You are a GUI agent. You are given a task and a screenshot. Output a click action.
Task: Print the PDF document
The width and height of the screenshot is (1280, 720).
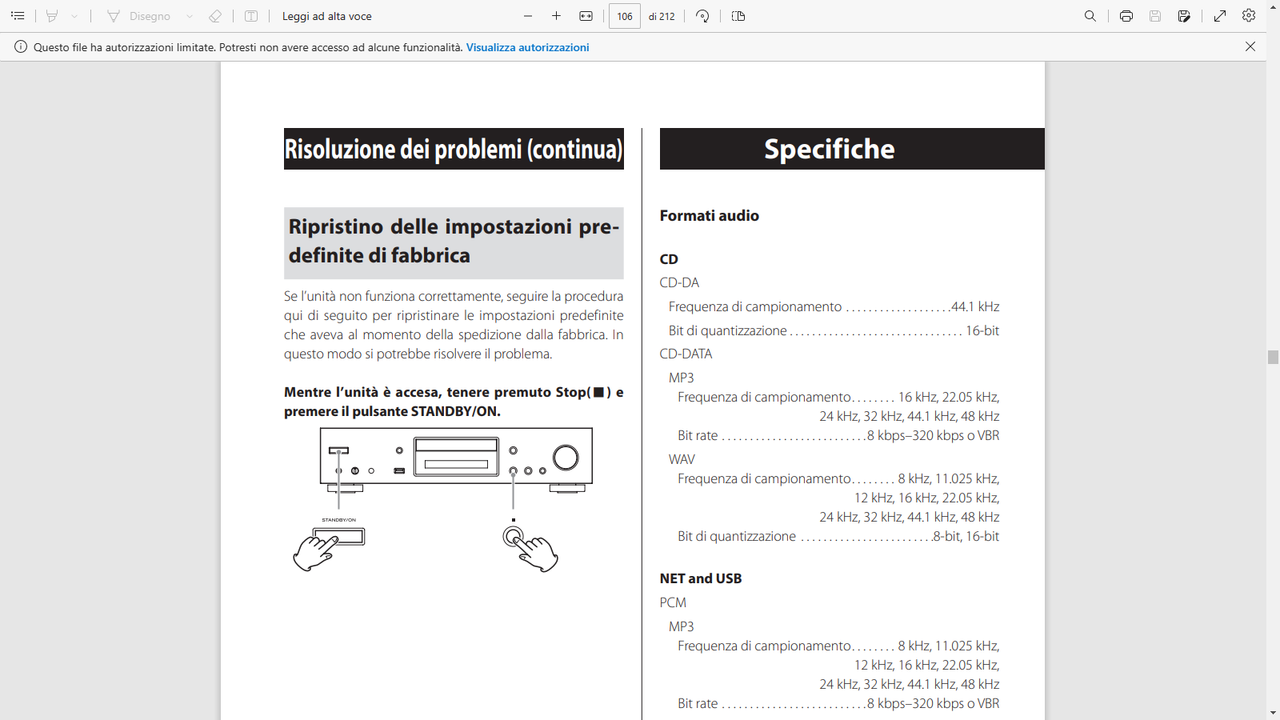1126,16
